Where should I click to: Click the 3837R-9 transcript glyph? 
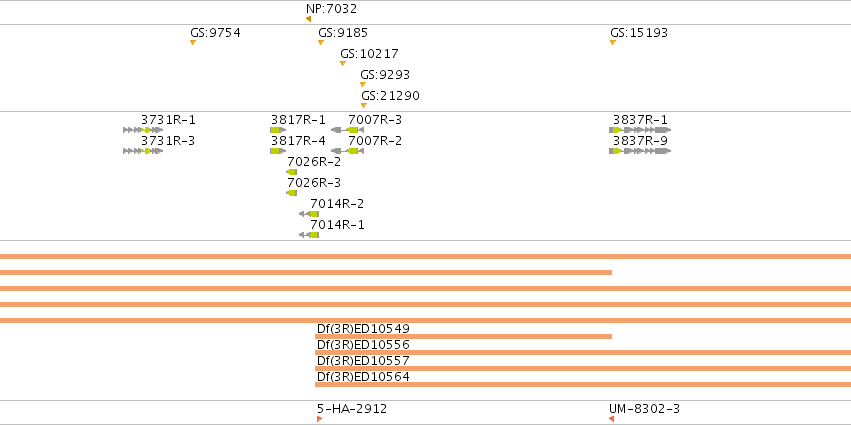[x=640, y=151]
